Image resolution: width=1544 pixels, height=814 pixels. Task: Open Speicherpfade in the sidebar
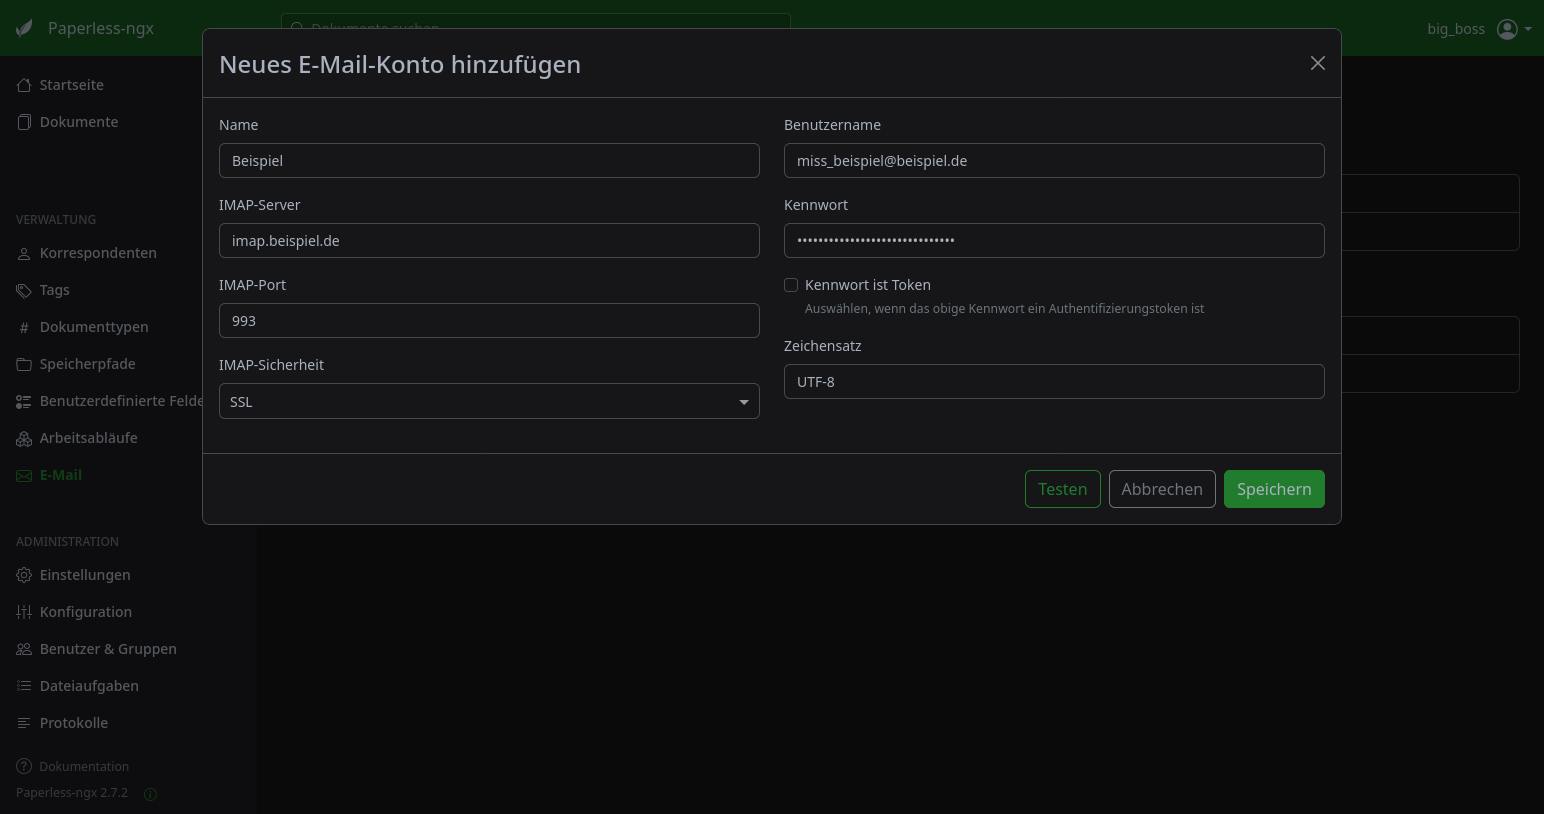(x=87, y=364)
